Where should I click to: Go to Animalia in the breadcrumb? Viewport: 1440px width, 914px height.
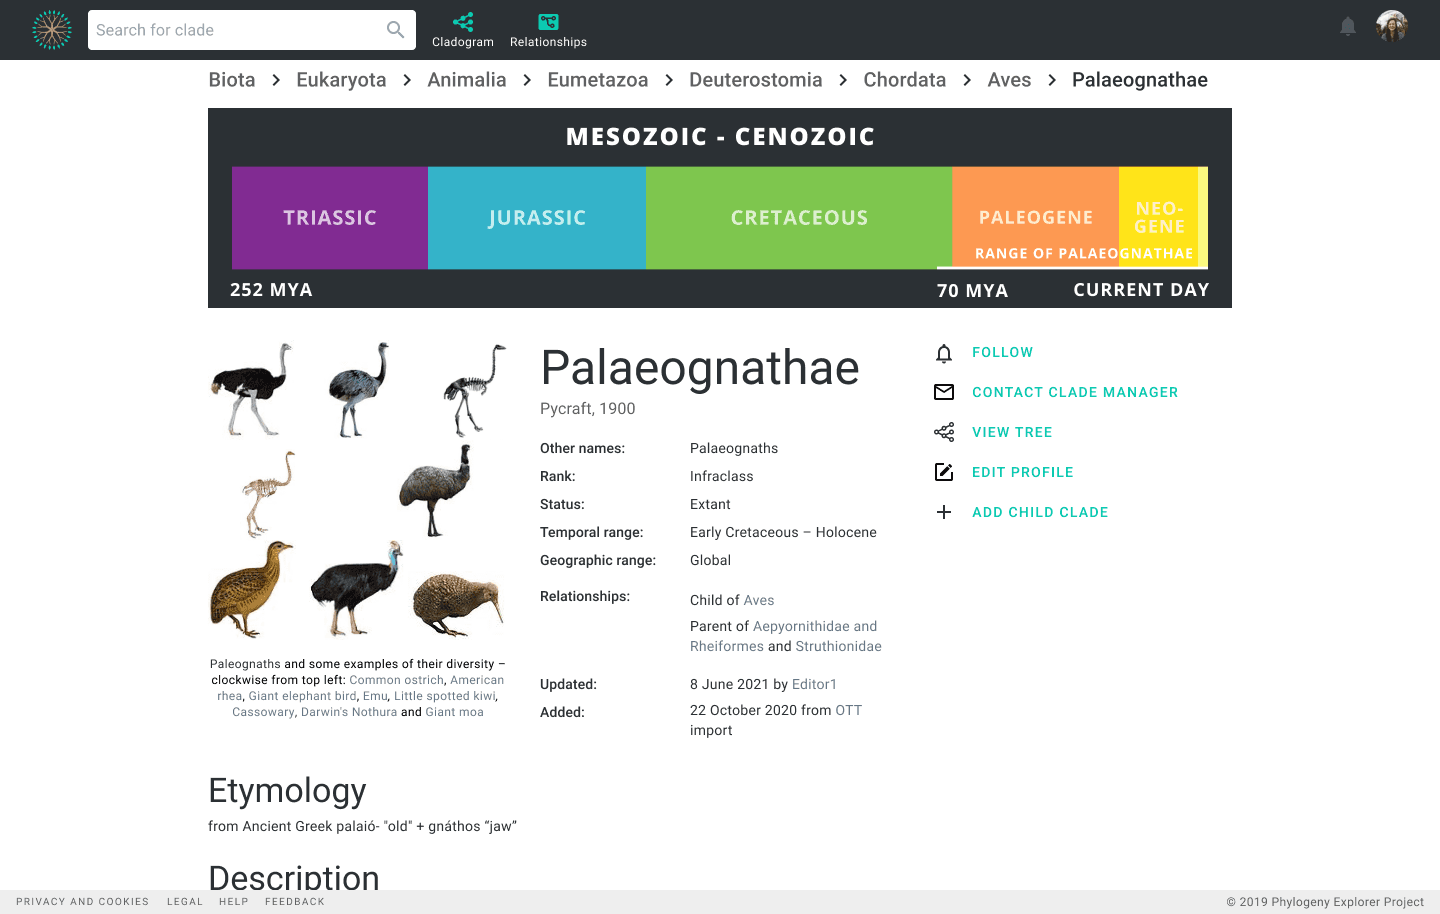(x=467, y=80)
